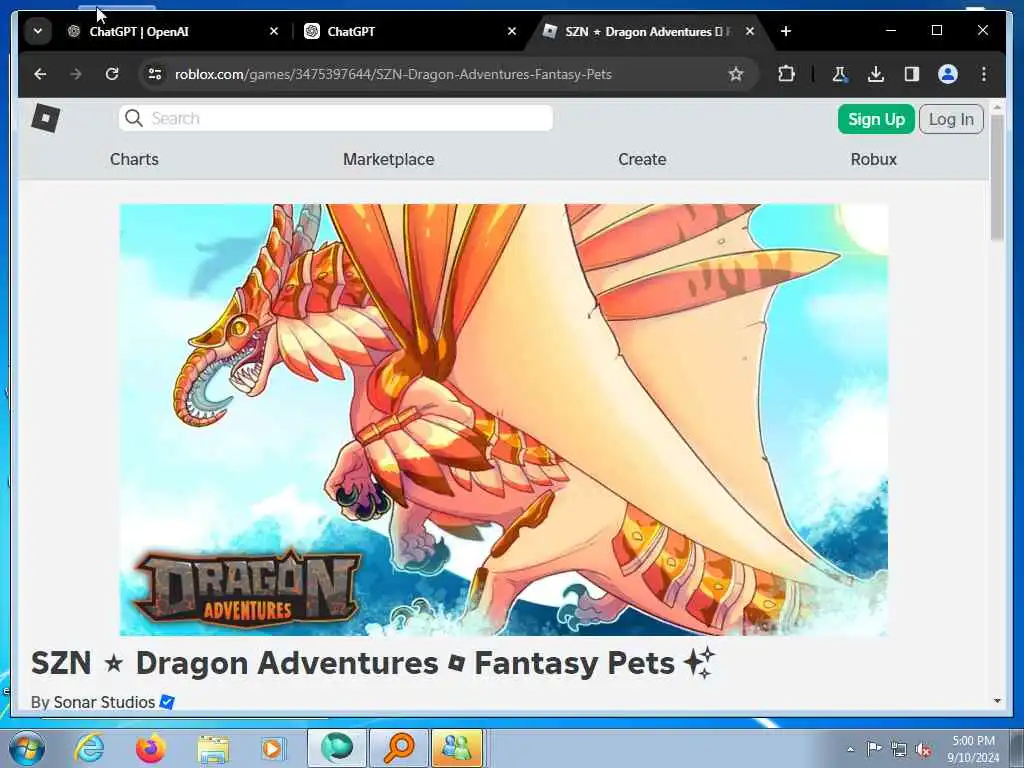Open Chrome Labs flask icon
The image size is (1024, 768).
point(839,74)
